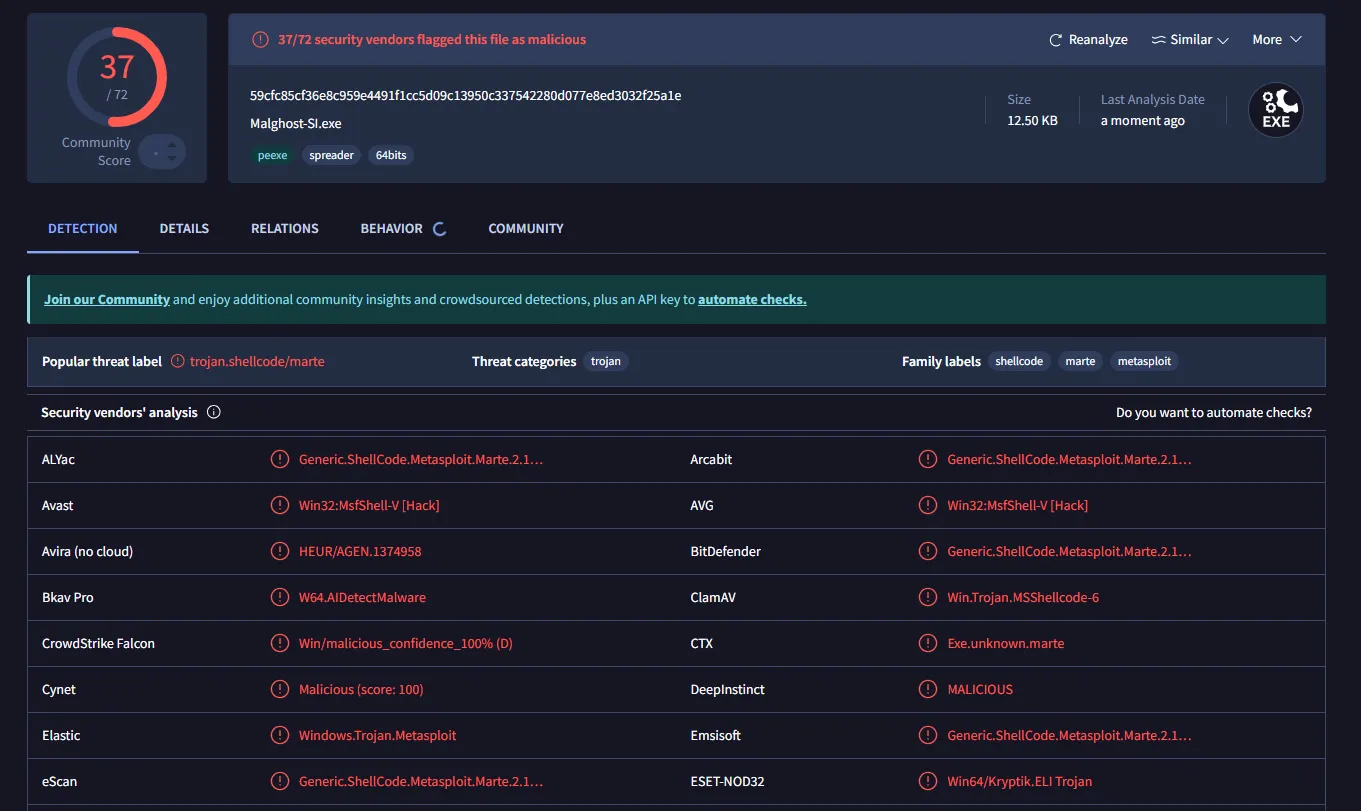The image size is (1361, 811).
Task: Click the Join our Community link
Action: pyautogui.click(x=106, y=298)
